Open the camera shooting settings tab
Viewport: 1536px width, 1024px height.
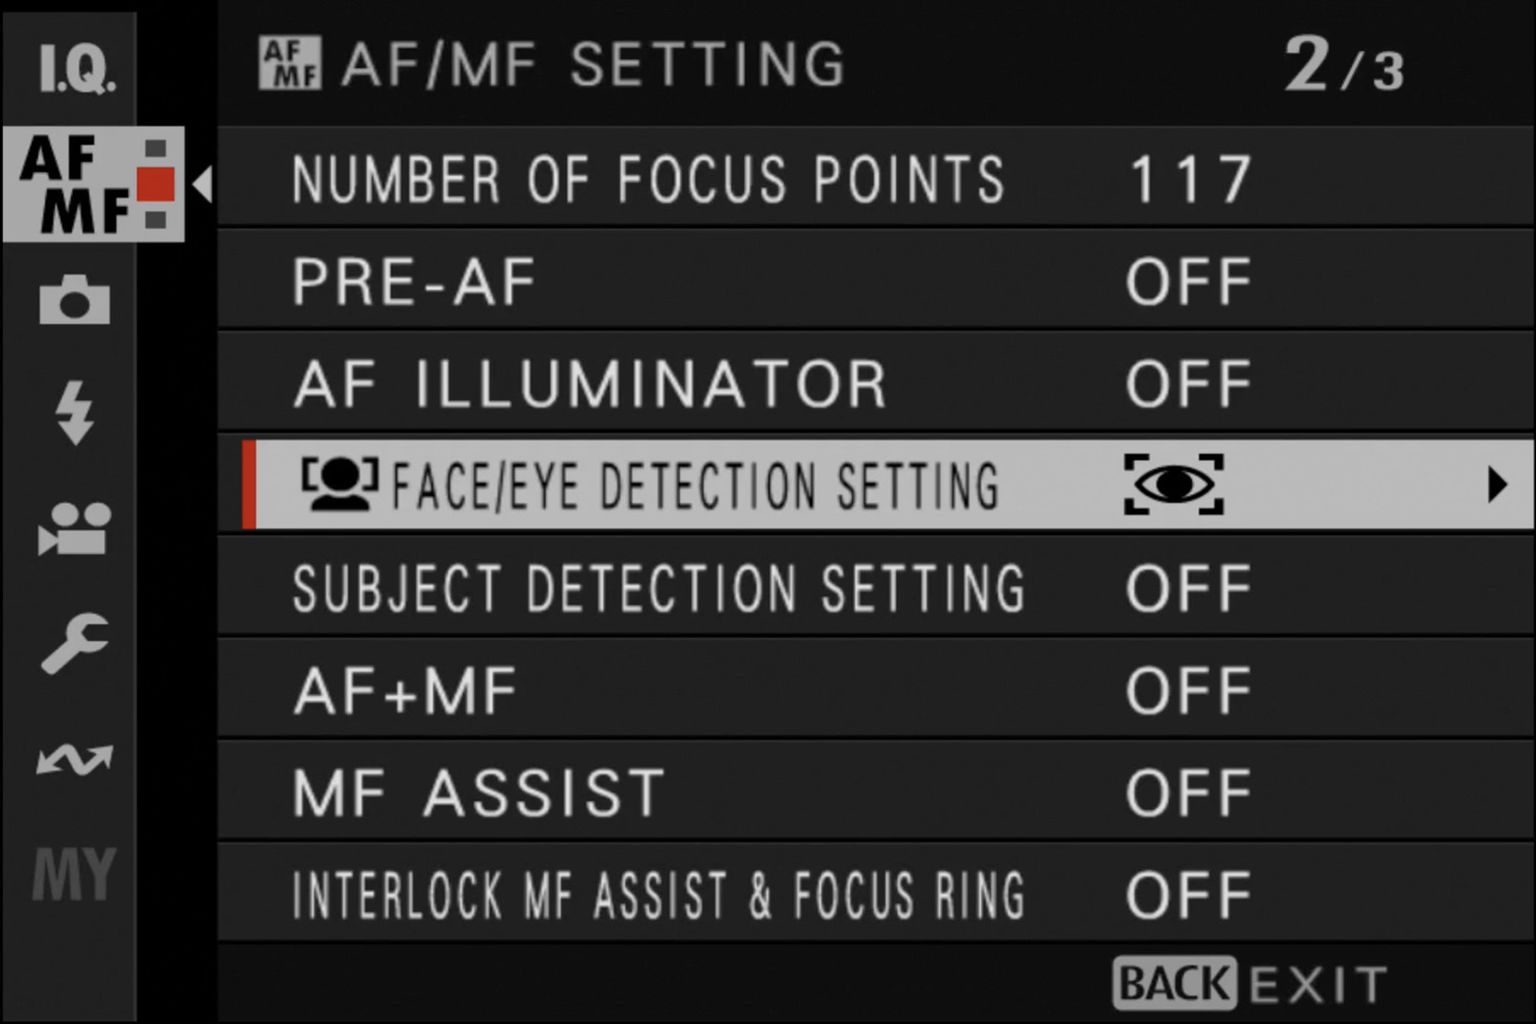point(74,299)
